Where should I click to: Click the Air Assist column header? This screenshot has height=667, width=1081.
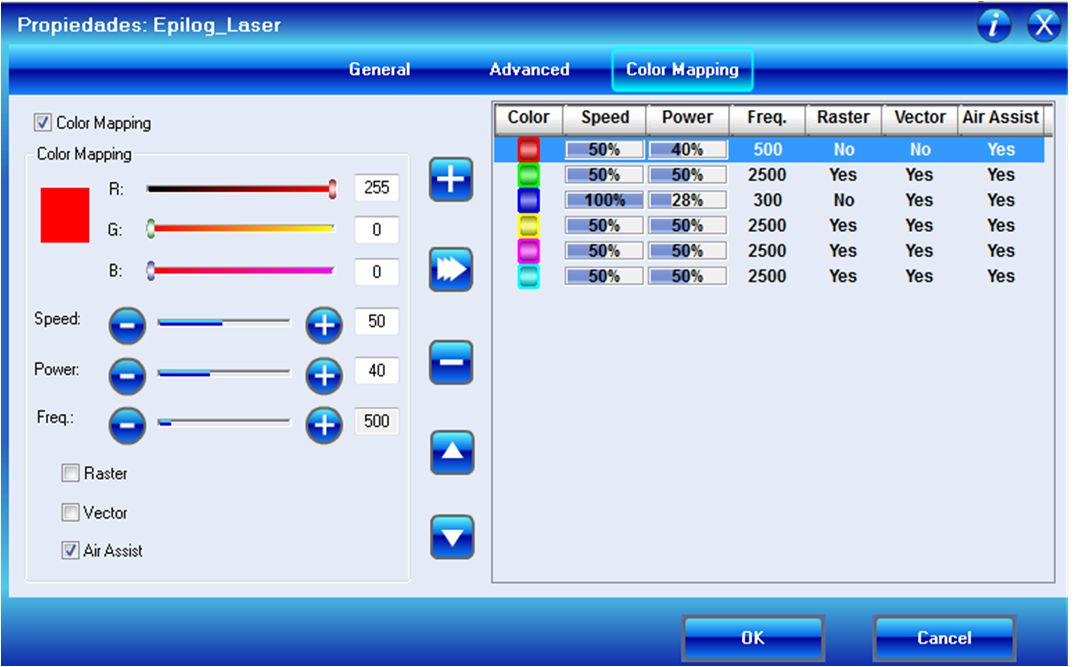tap(1000, 118)
